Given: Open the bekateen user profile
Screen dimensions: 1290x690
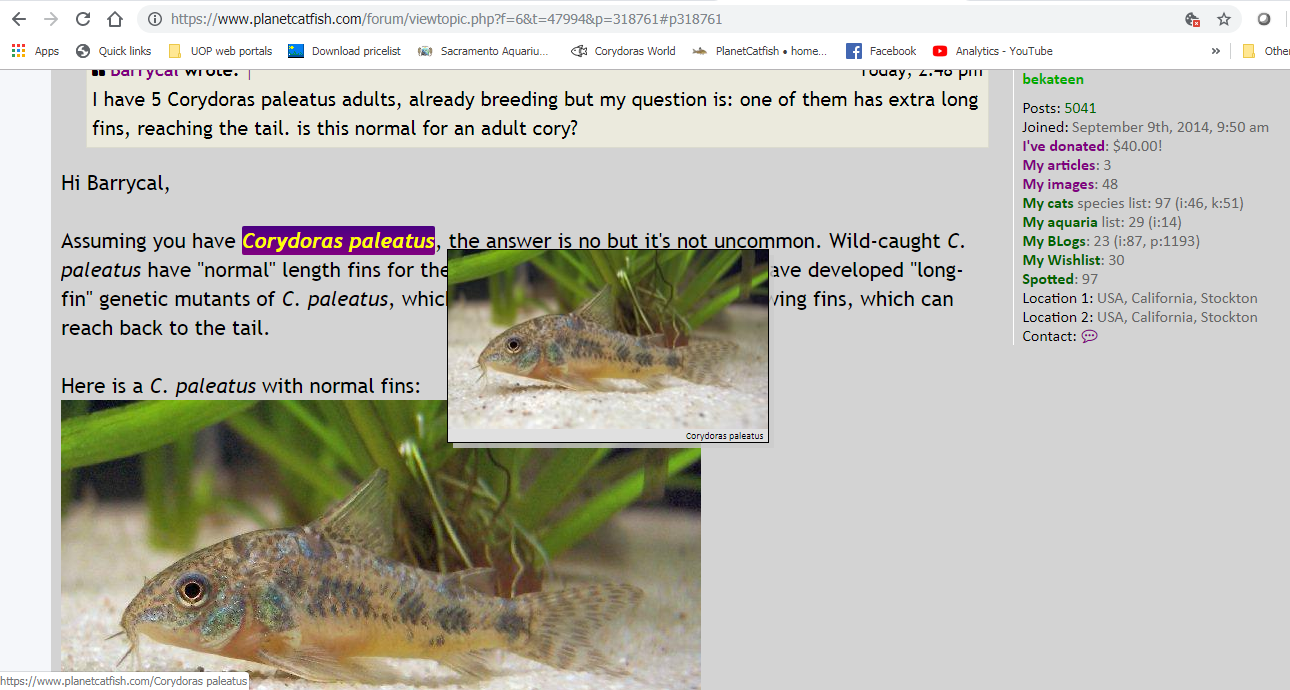Looking at the screenshot, I should (1053, 79).
